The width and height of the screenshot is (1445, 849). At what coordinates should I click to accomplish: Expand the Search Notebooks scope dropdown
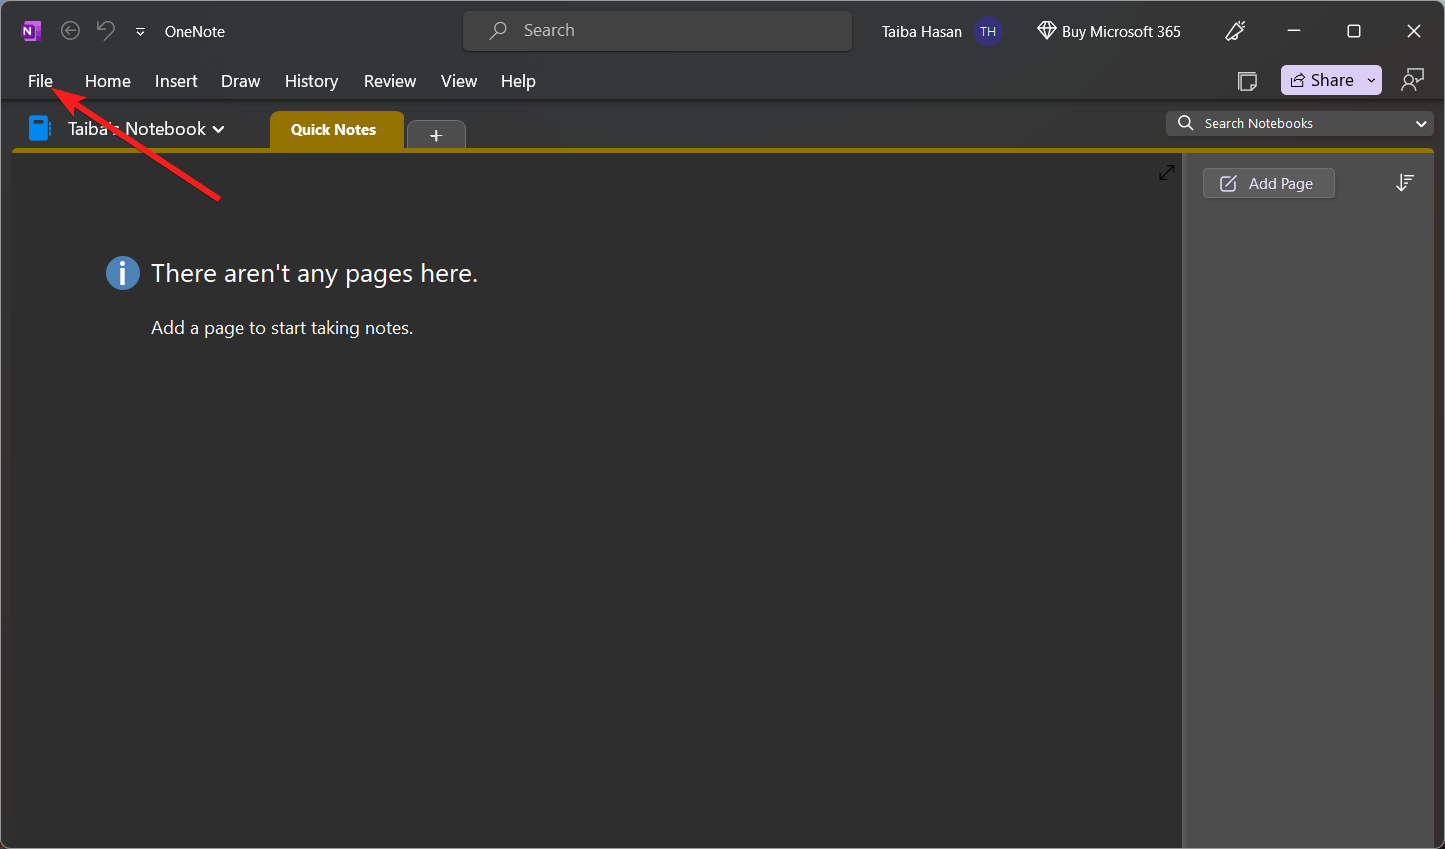pyautogui.click(x=1421, y=124)
